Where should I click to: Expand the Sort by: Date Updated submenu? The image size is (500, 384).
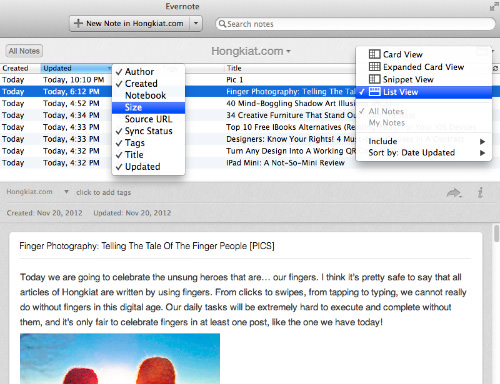[424, 153]
